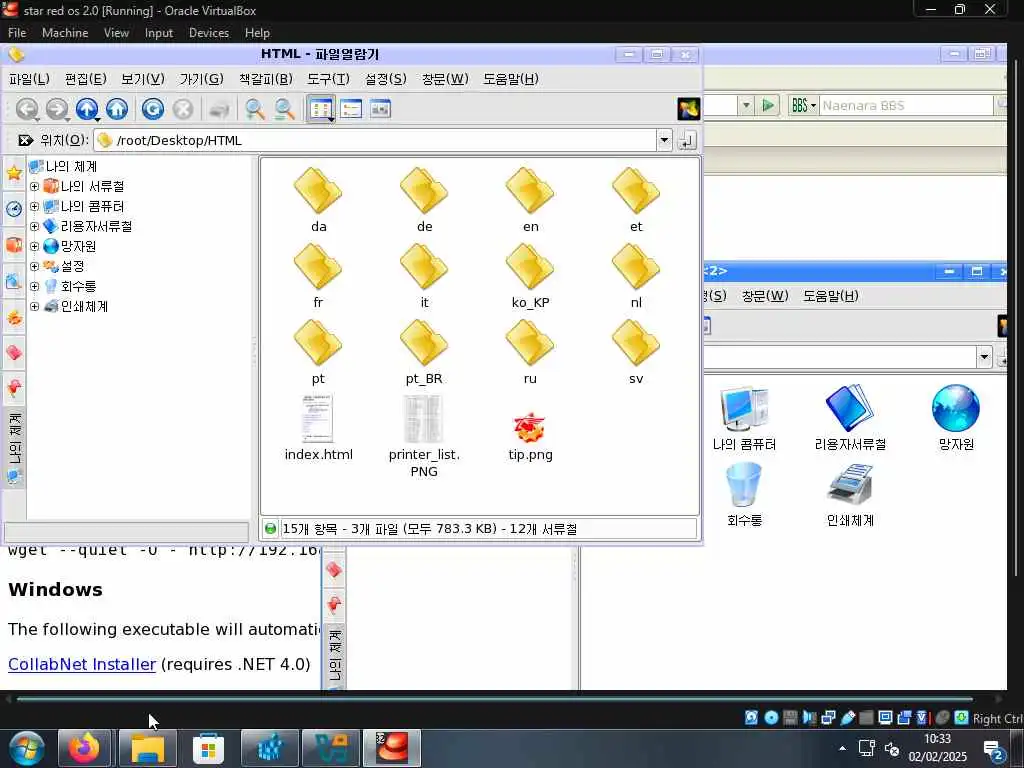Select the 나의 체계 vertical sidebar tab

14,448
